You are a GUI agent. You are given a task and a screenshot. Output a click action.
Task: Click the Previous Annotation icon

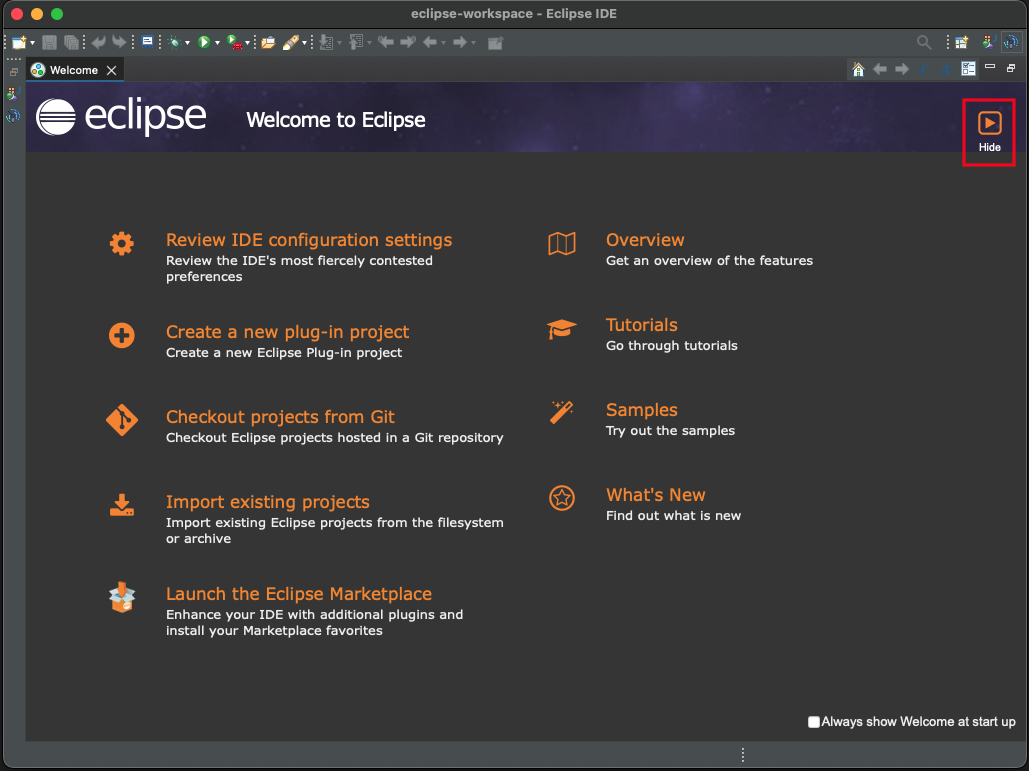(x=356, y=43)
